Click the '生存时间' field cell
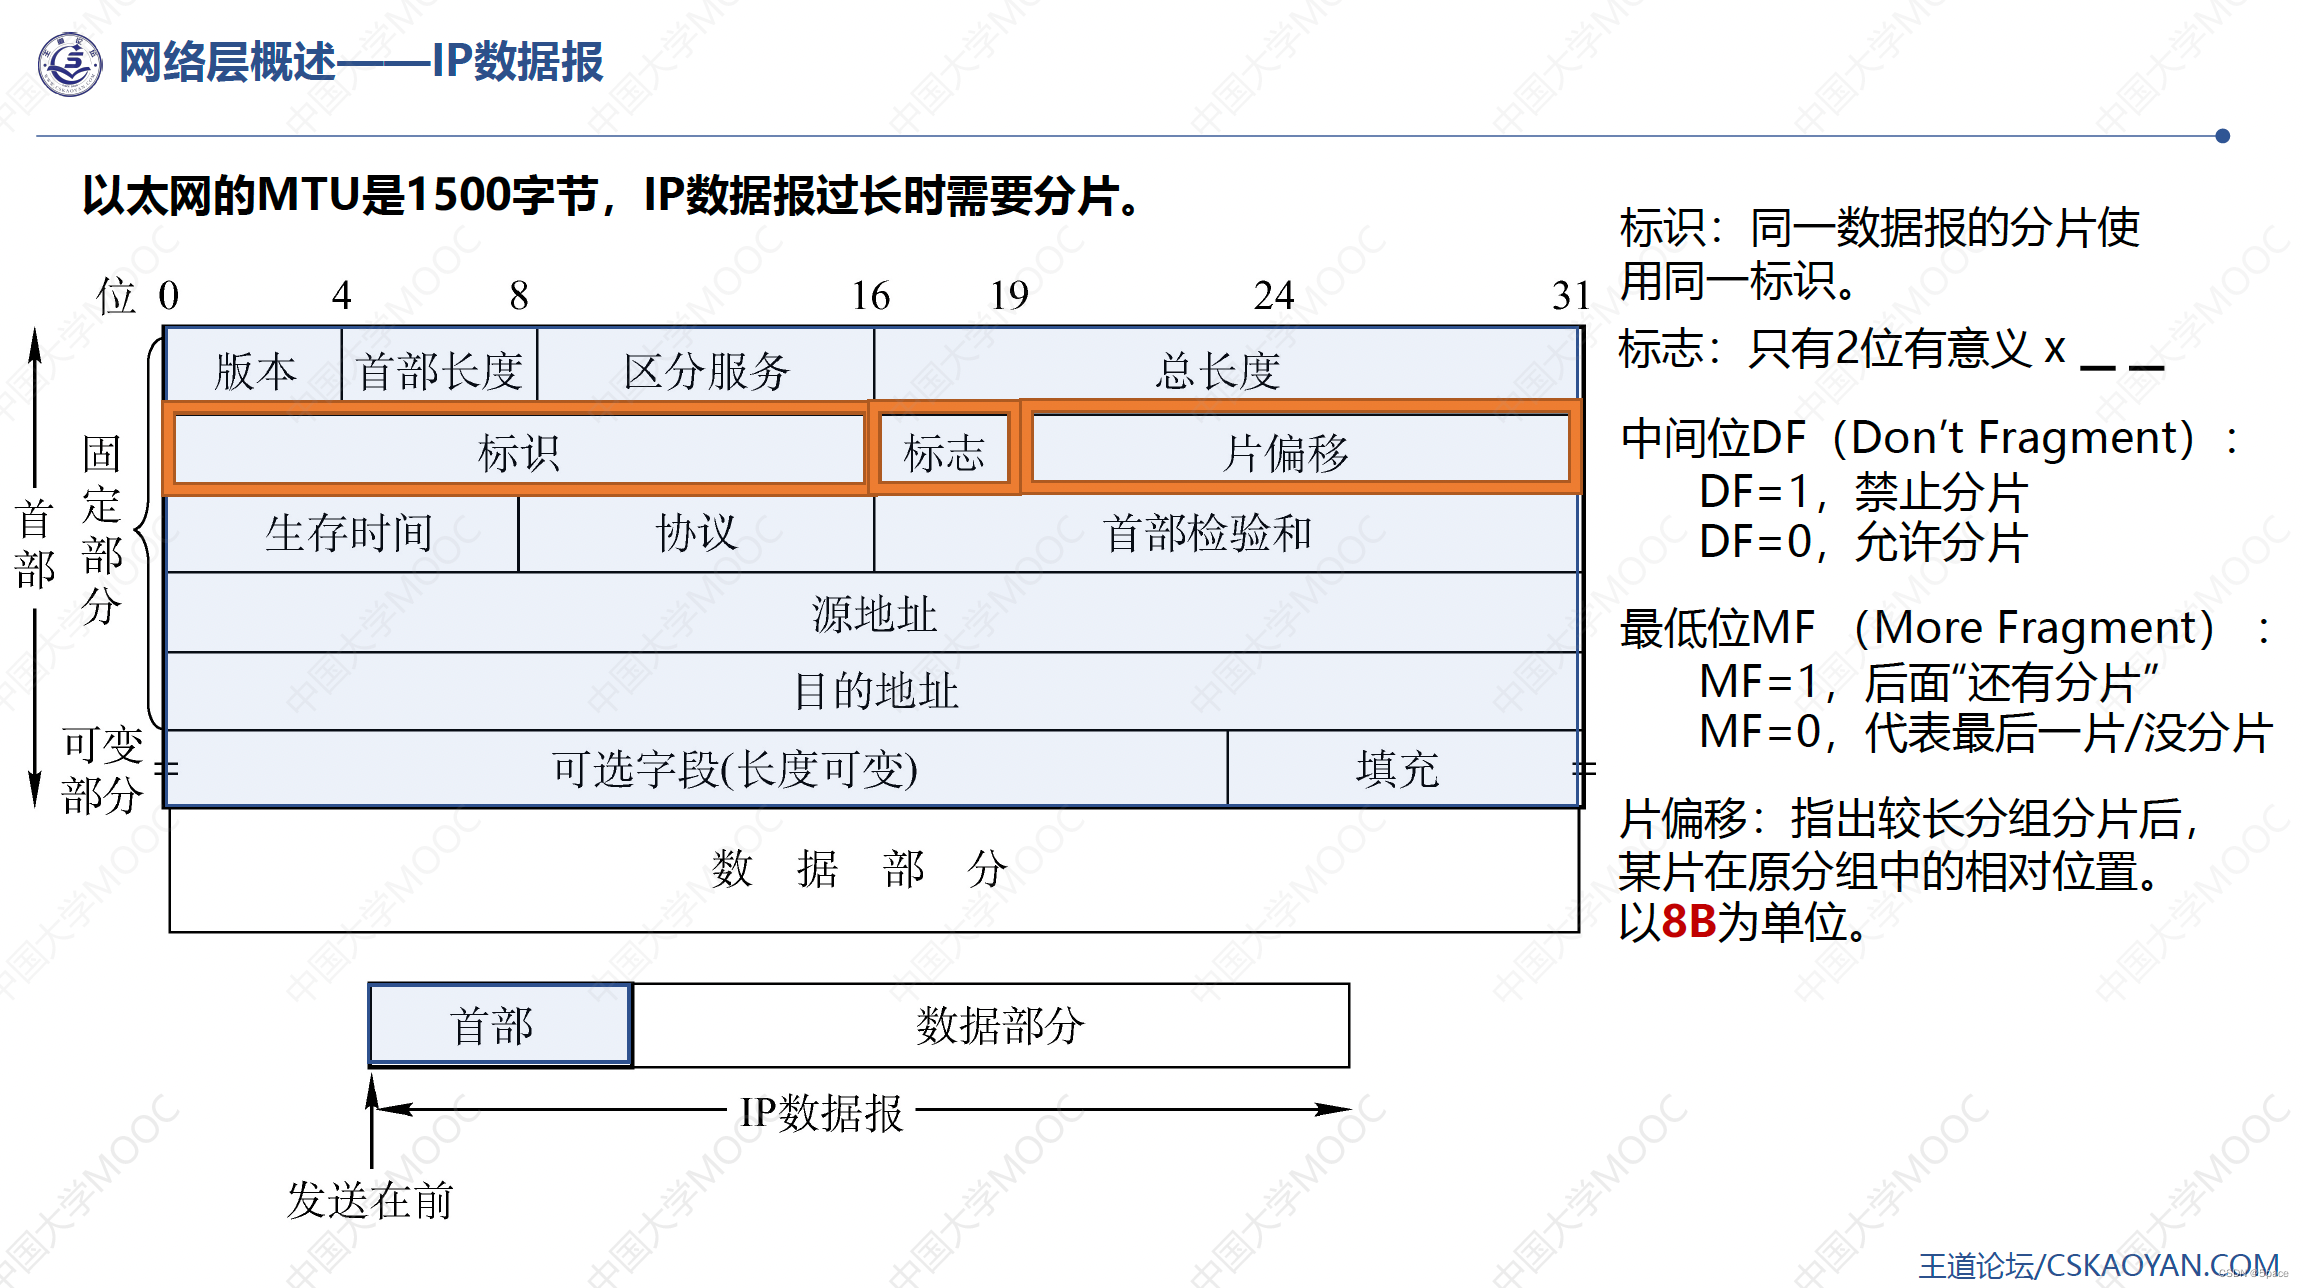The image size is (2304, 1288). click(342, 533)
